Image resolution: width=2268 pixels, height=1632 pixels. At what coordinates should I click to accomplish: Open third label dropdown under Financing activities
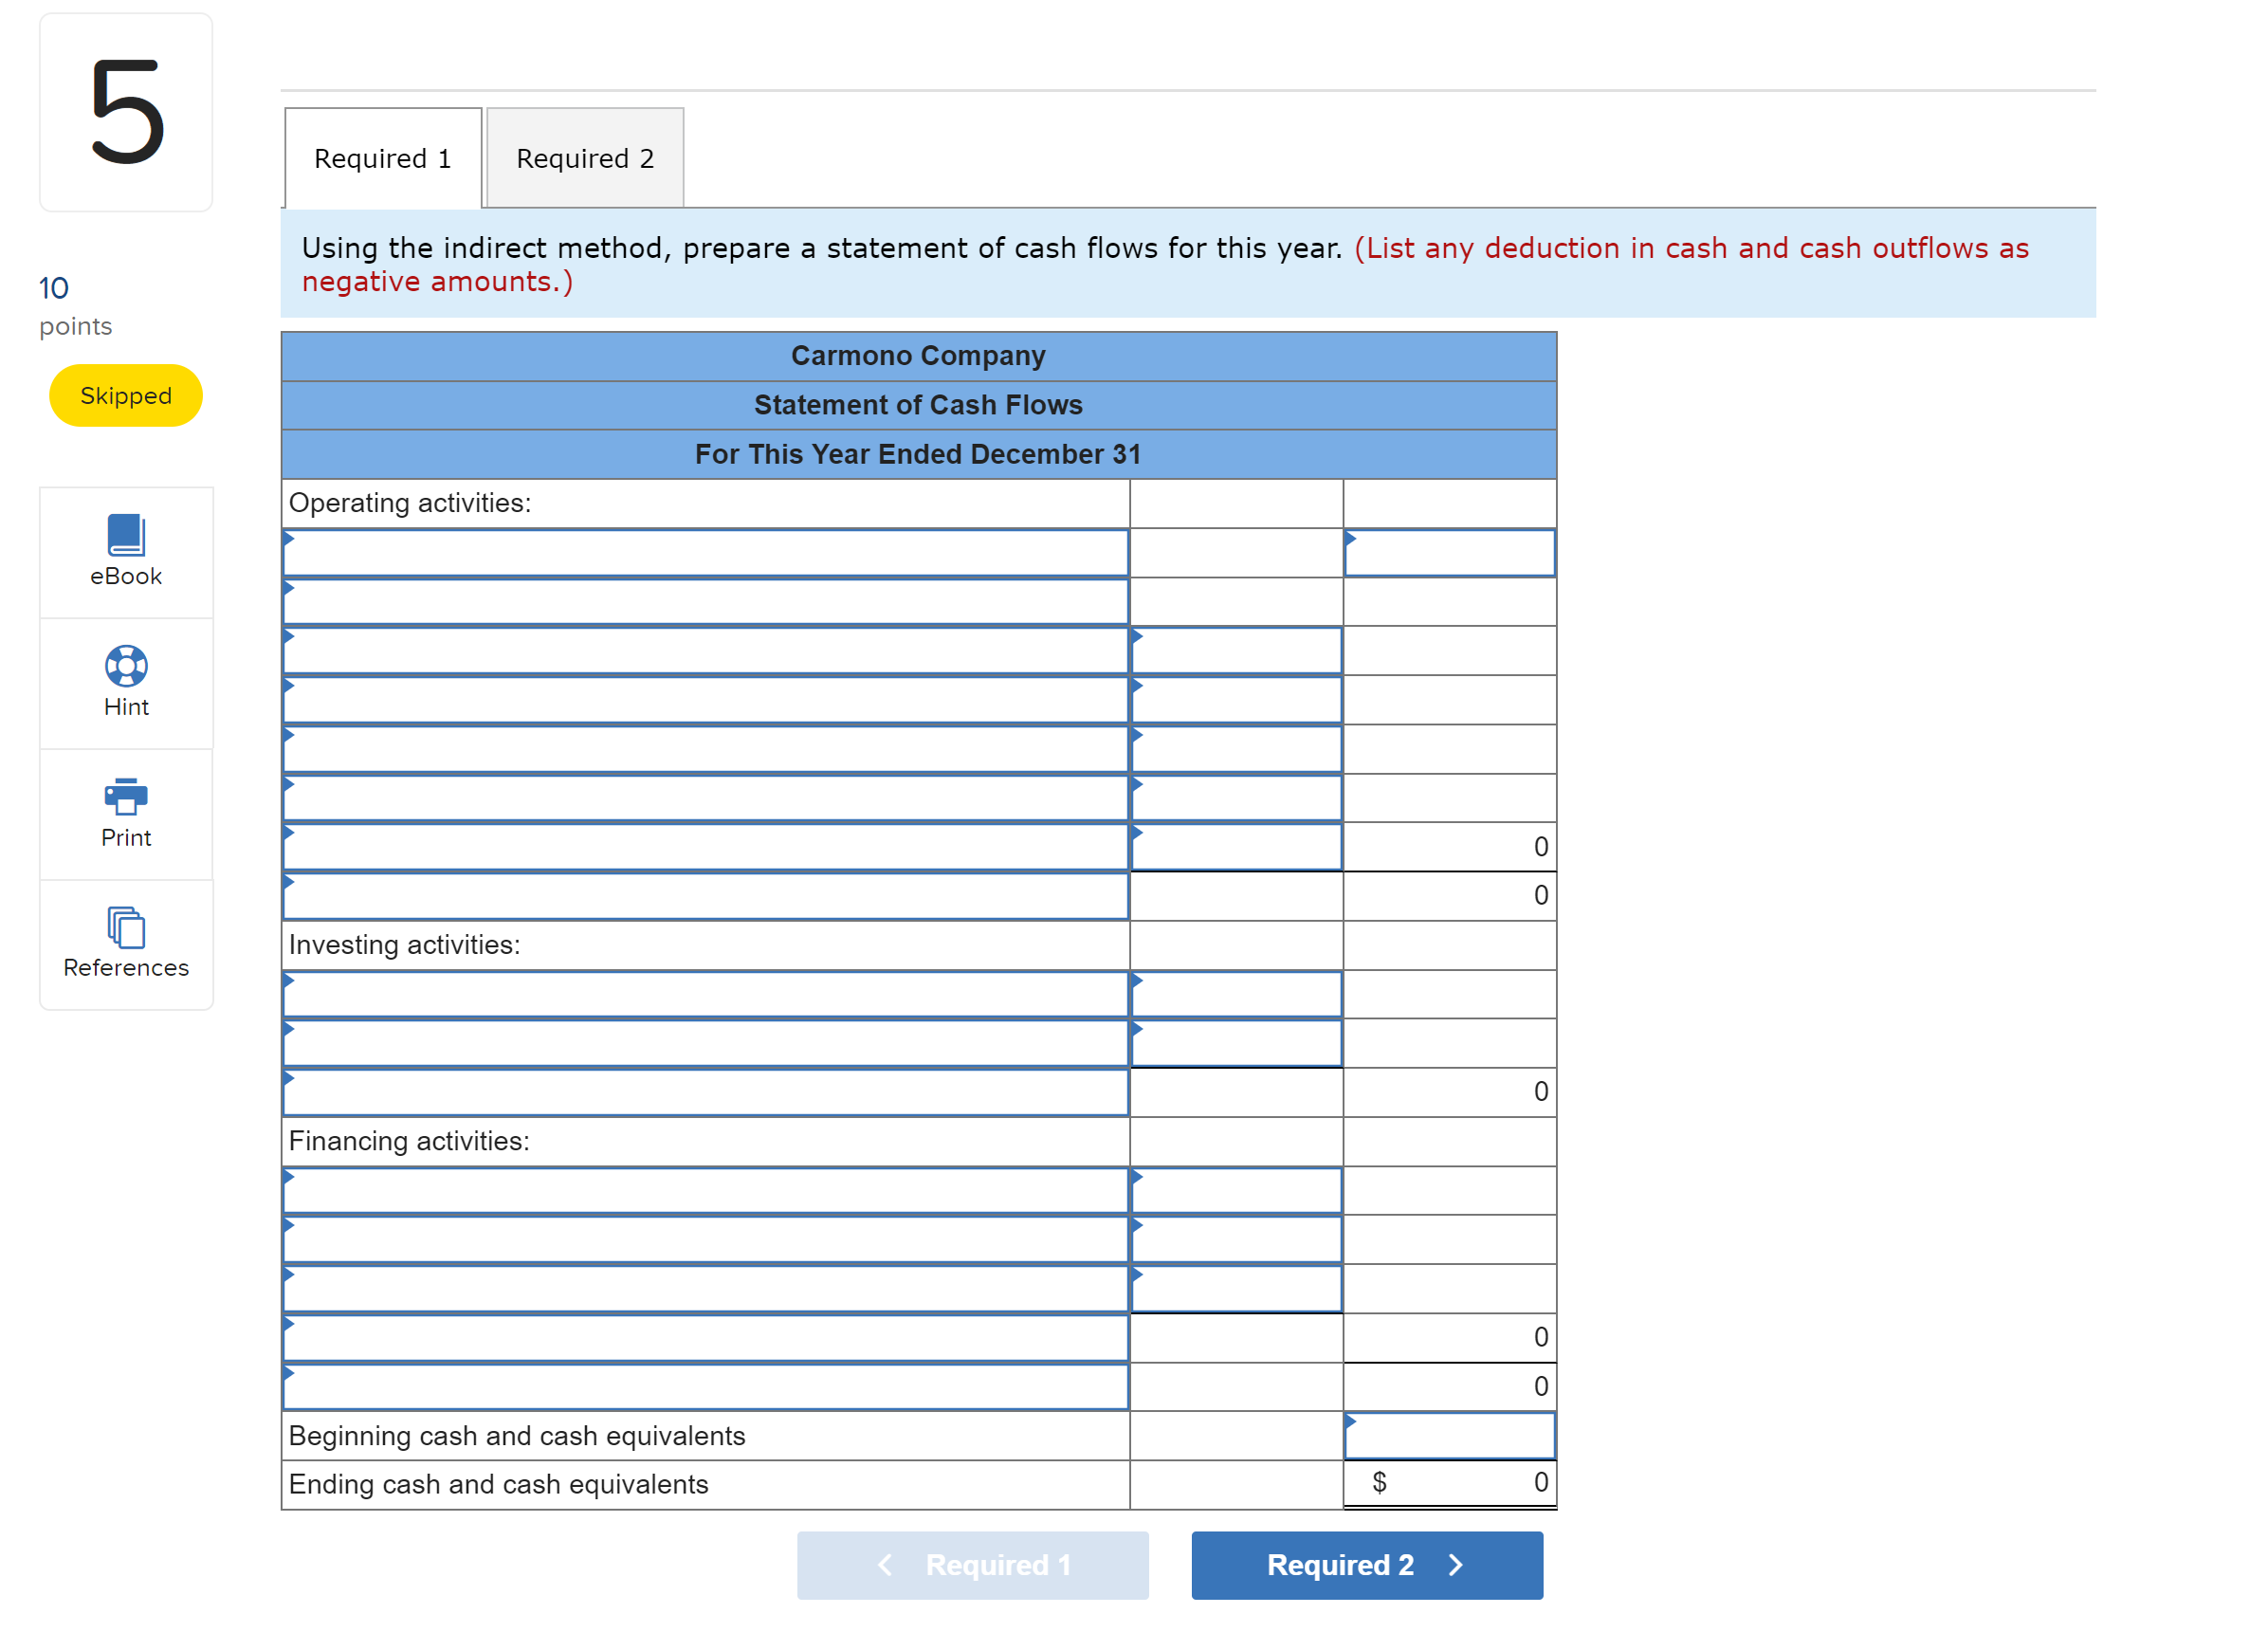tap(706, 1290)
